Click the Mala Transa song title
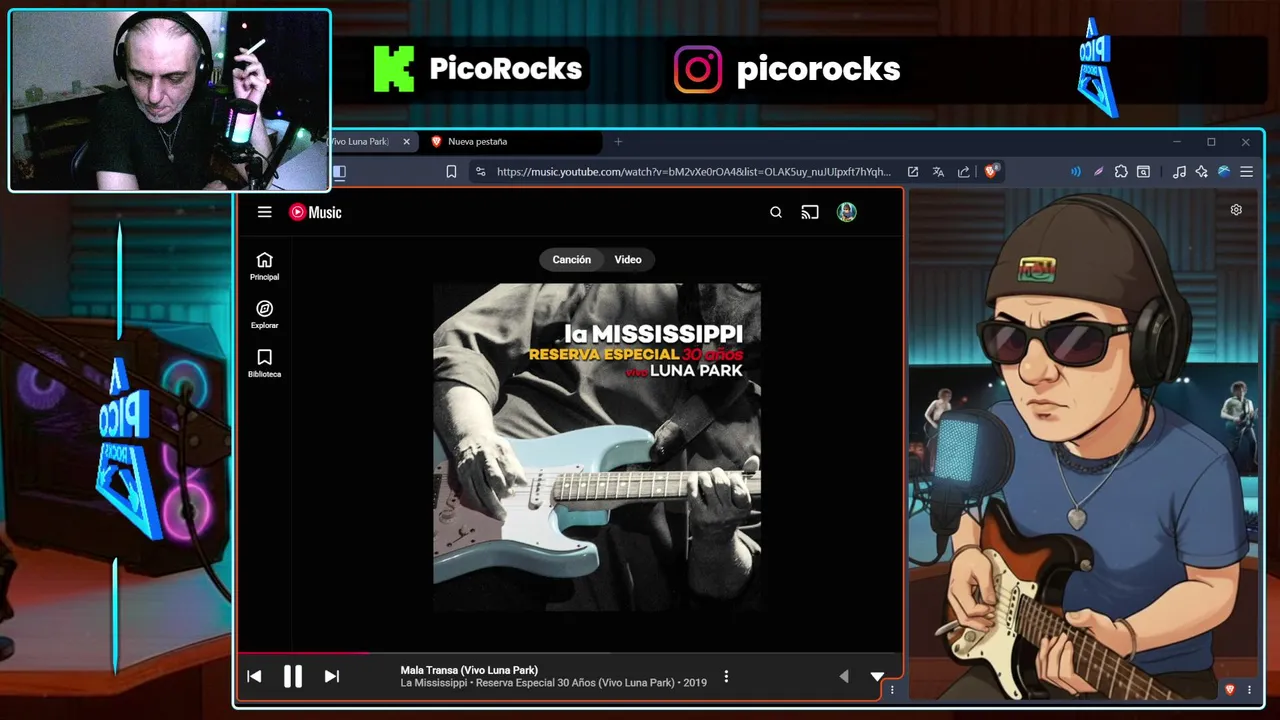This screenshot has height=720, width=1280. click(x=469, y=670)
